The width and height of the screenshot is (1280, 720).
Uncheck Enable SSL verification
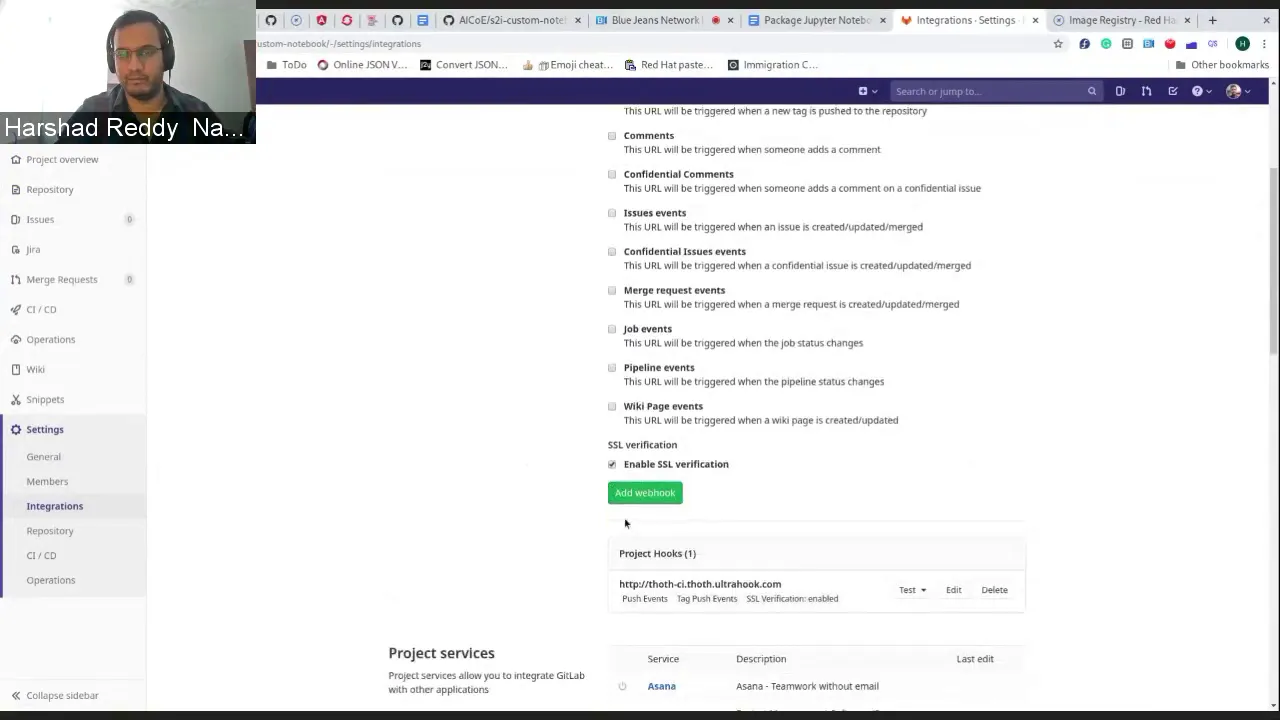(x=612, y=464)
